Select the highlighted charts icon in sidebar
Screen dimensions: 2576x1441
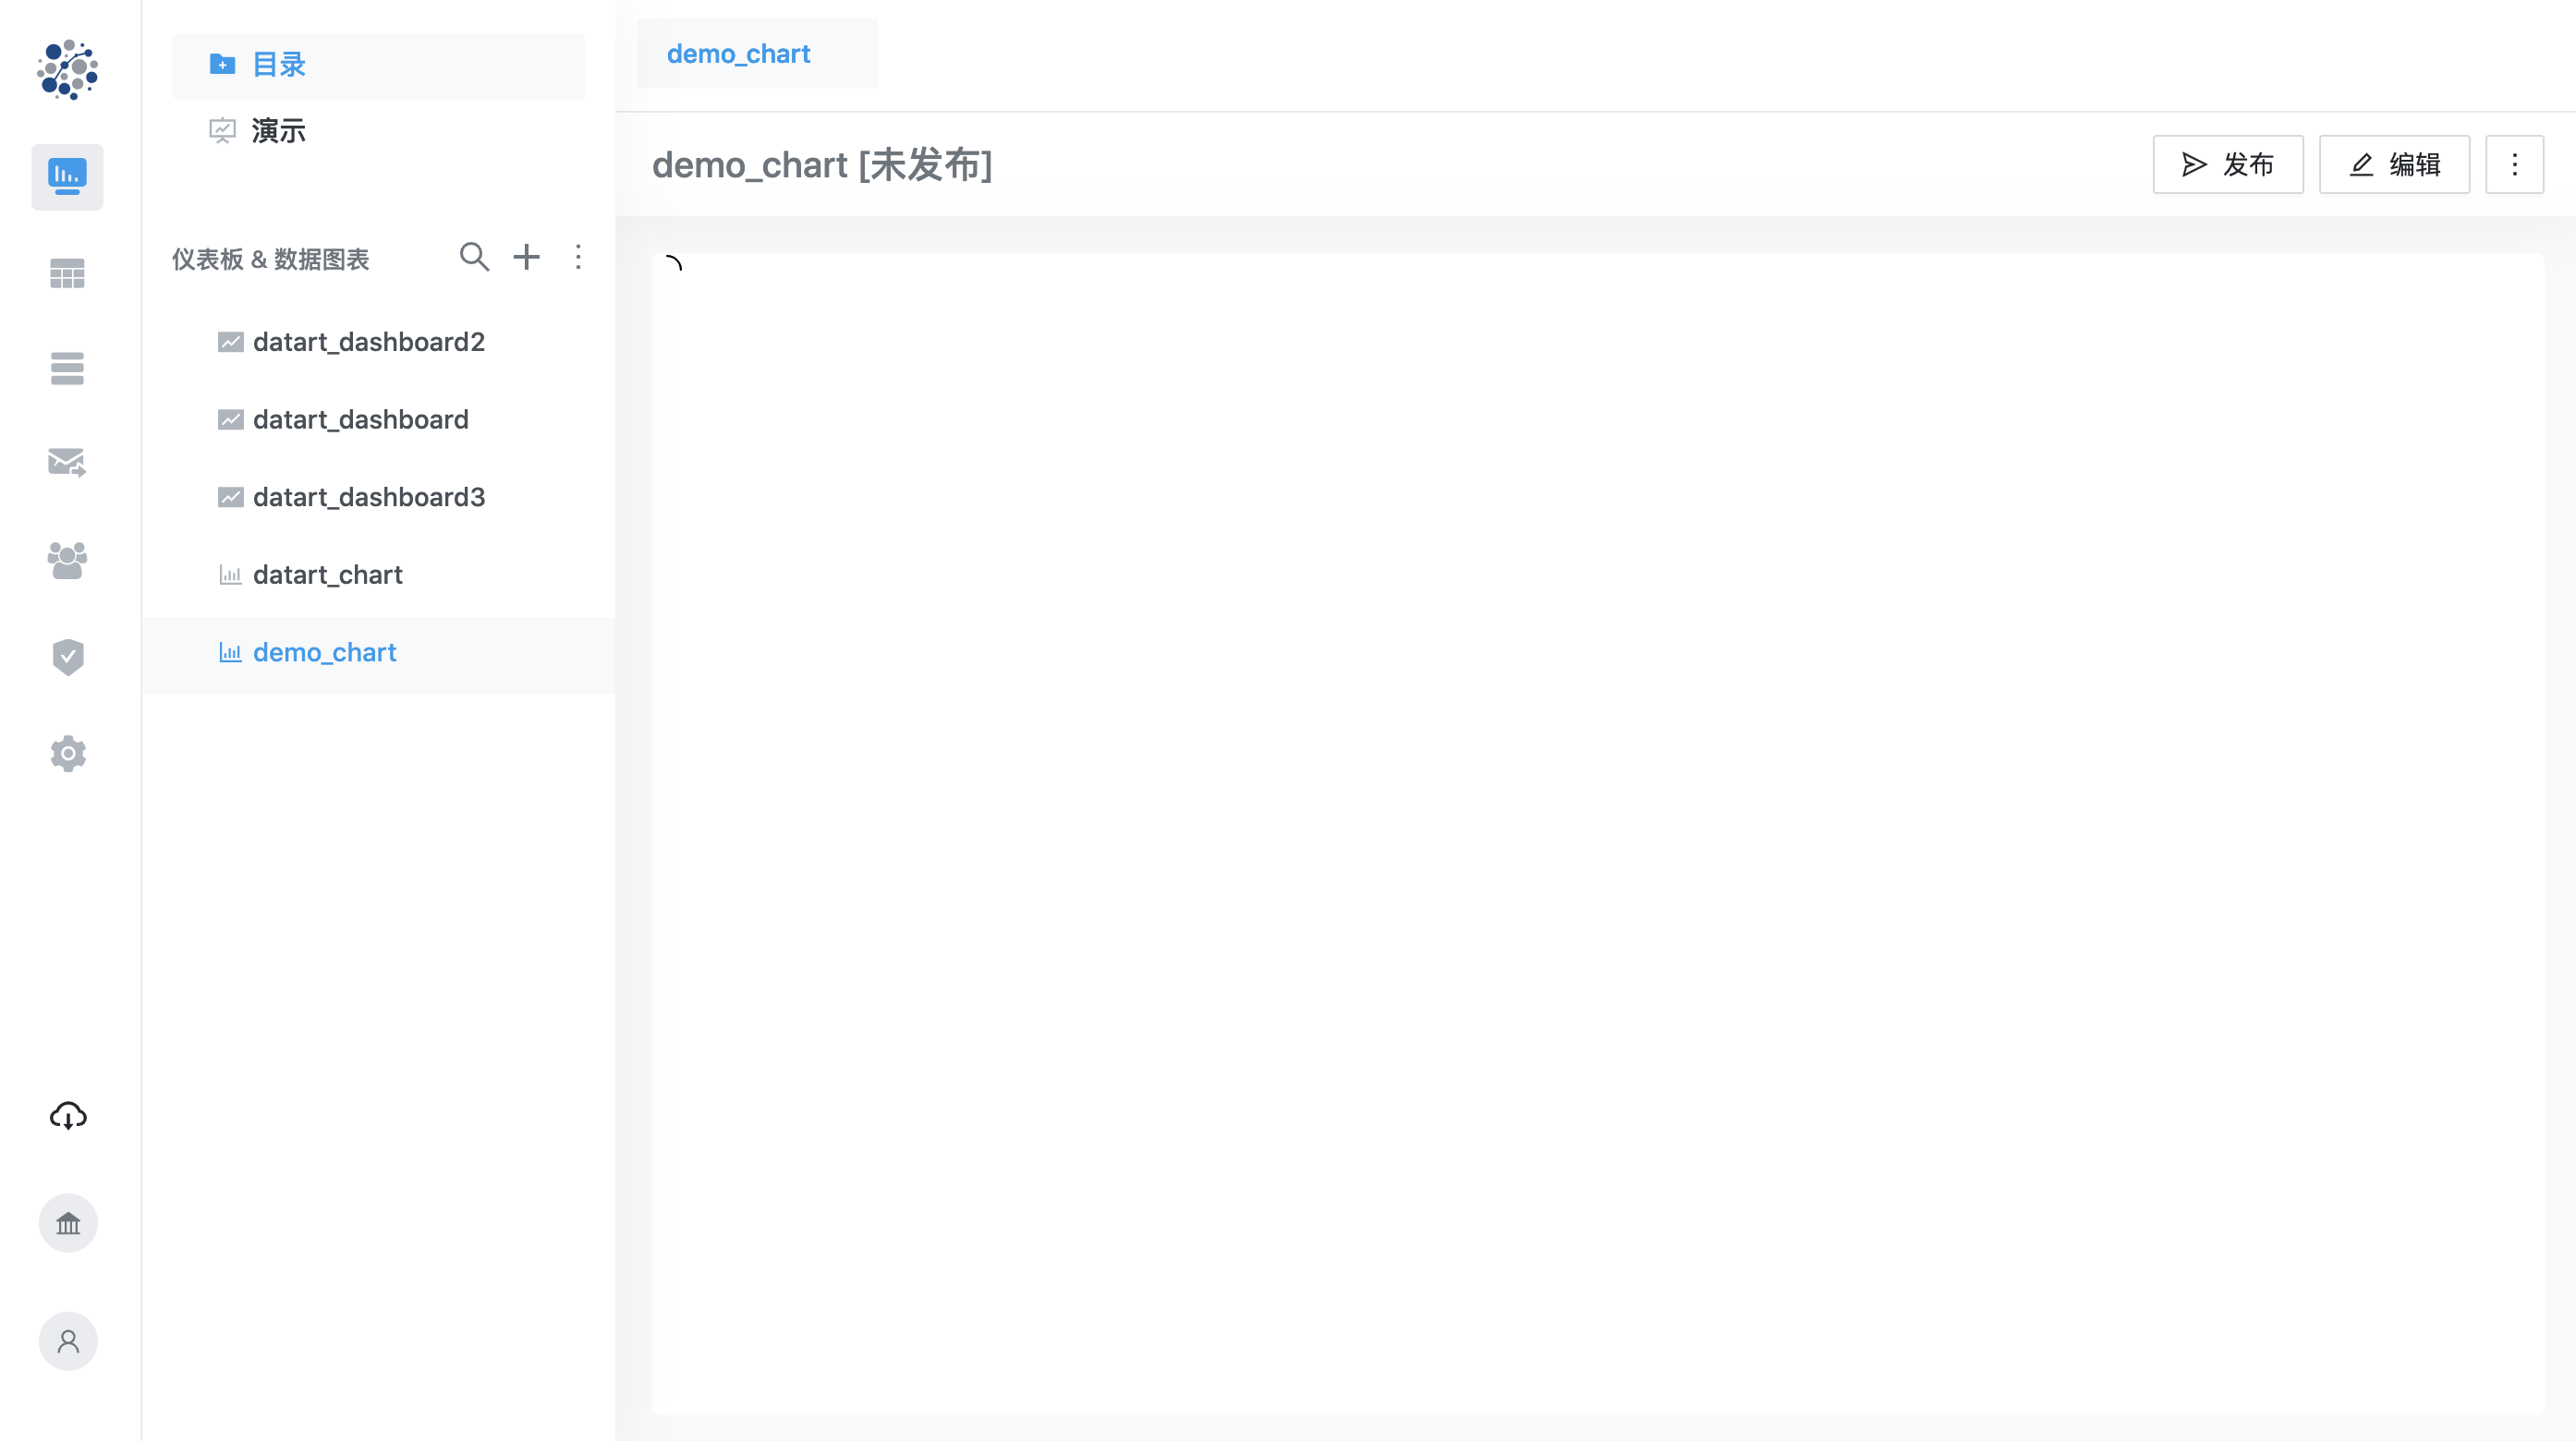(x=67, y=177)
